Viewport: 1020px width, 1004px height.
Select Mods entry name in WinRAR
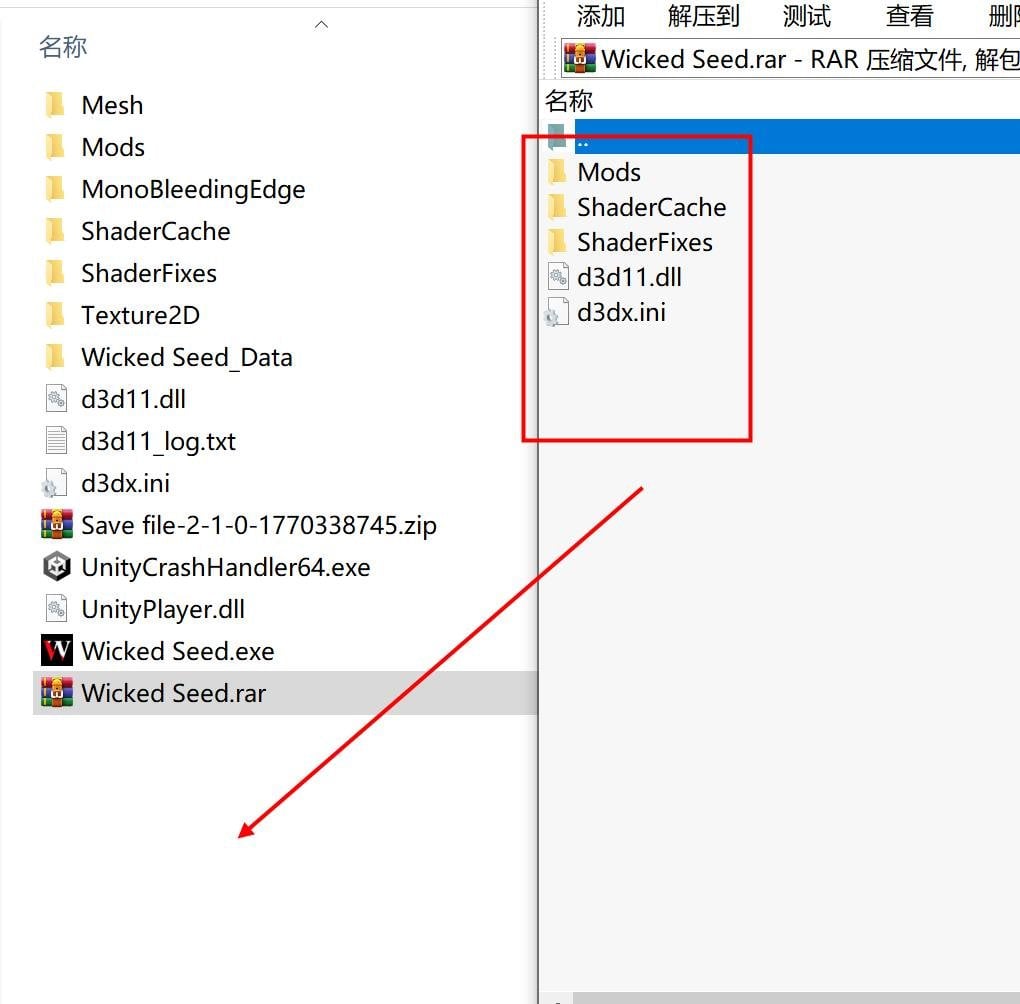(609, 172)
